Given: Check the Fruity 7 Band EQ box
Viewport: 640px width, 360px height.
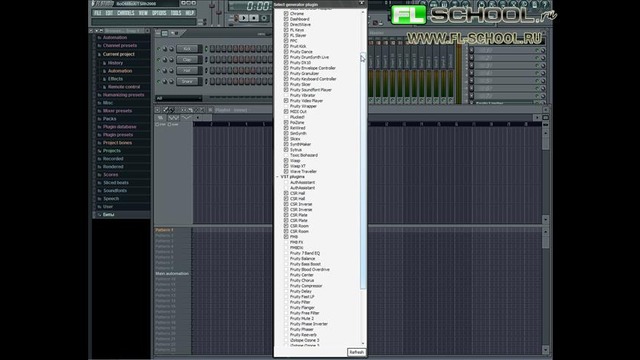Looking at the screenshot, I should coord(286,253).
